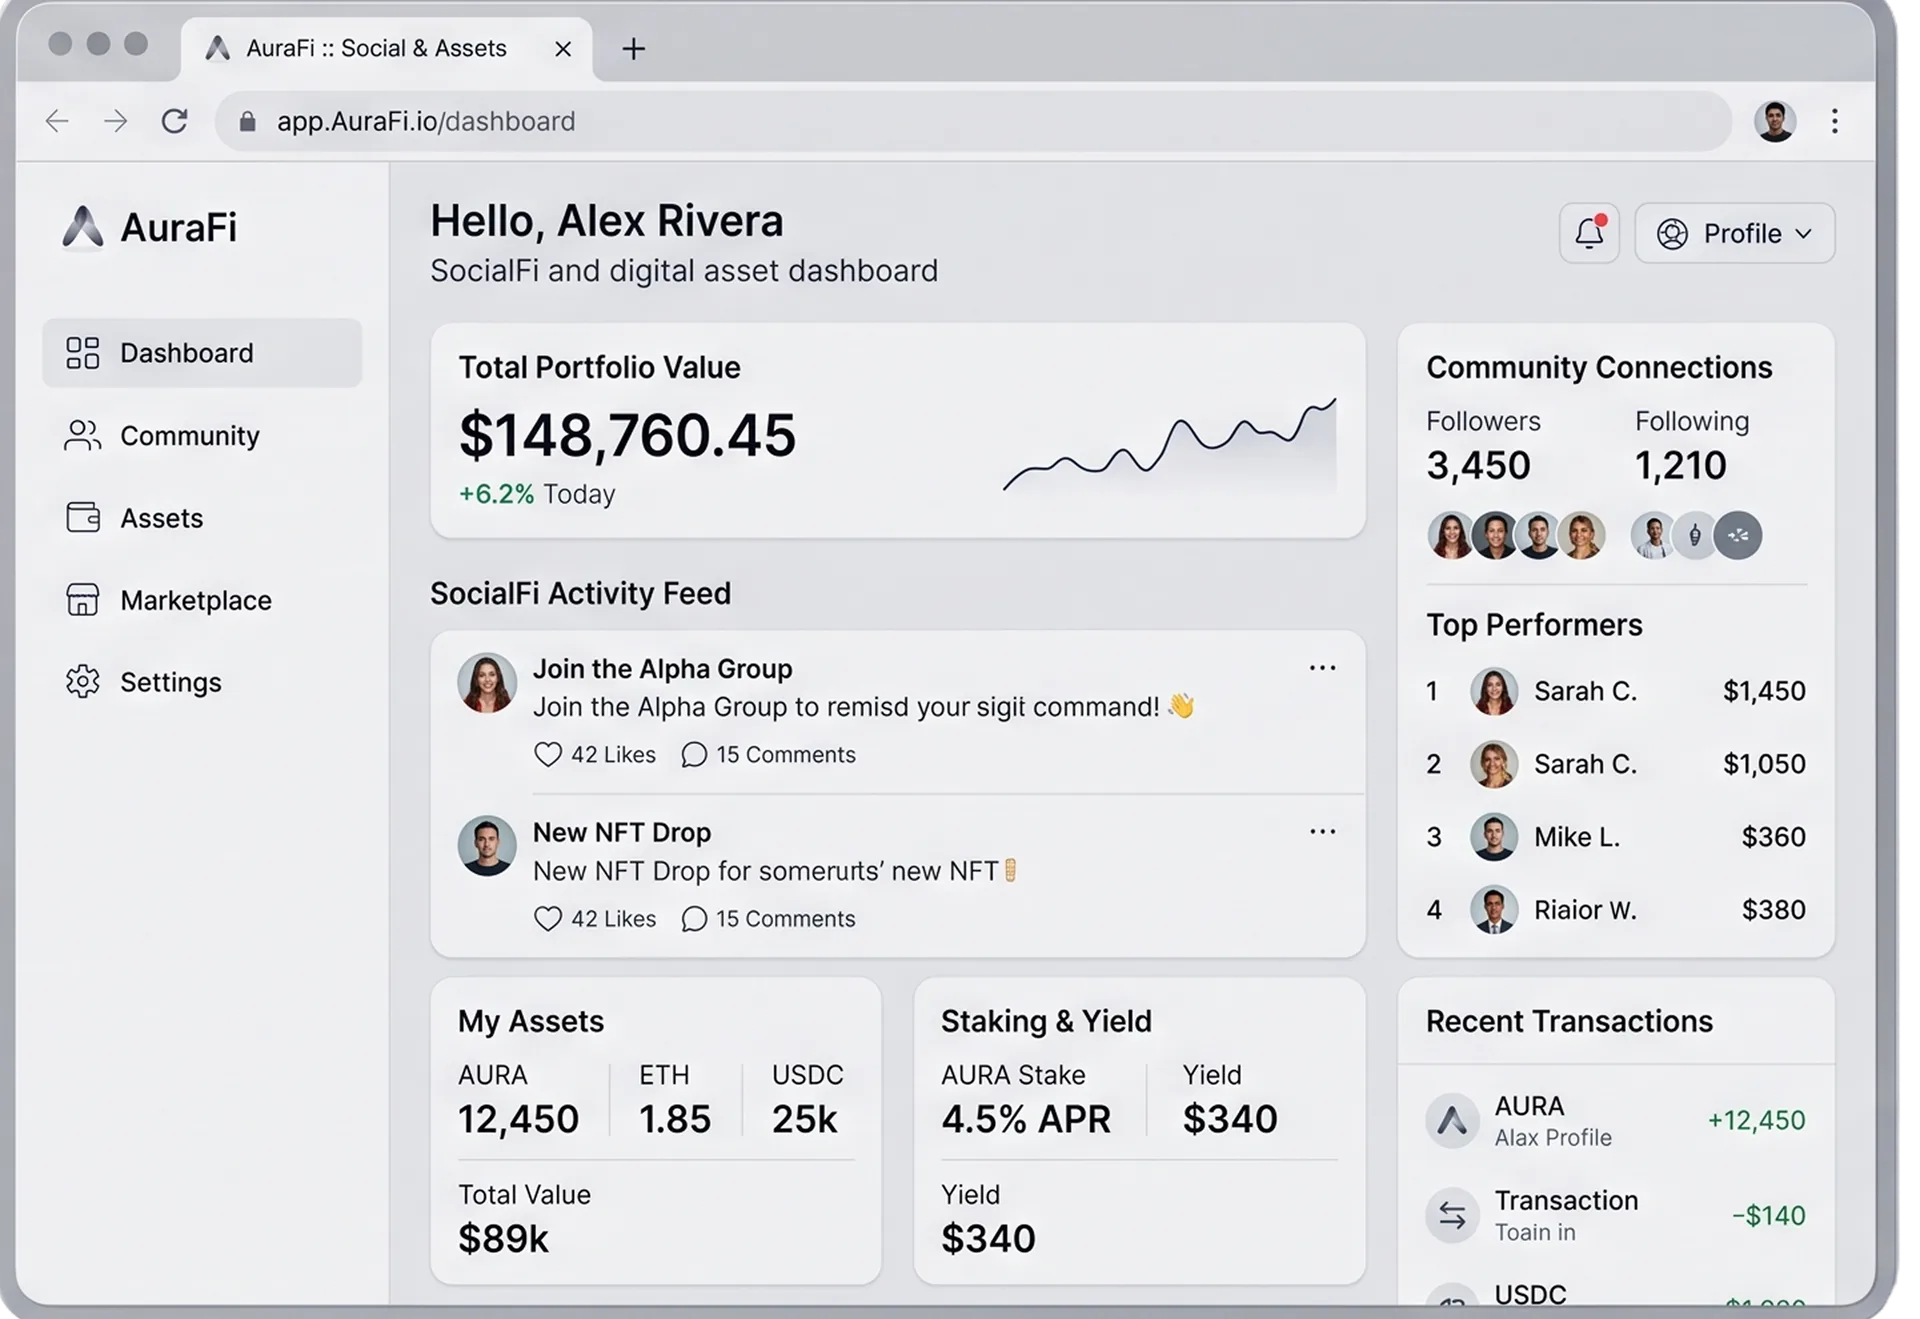Screen dimensions: 1920x1319
Task: Select Mike L. in Top Performers
Action: point(1616,837)
